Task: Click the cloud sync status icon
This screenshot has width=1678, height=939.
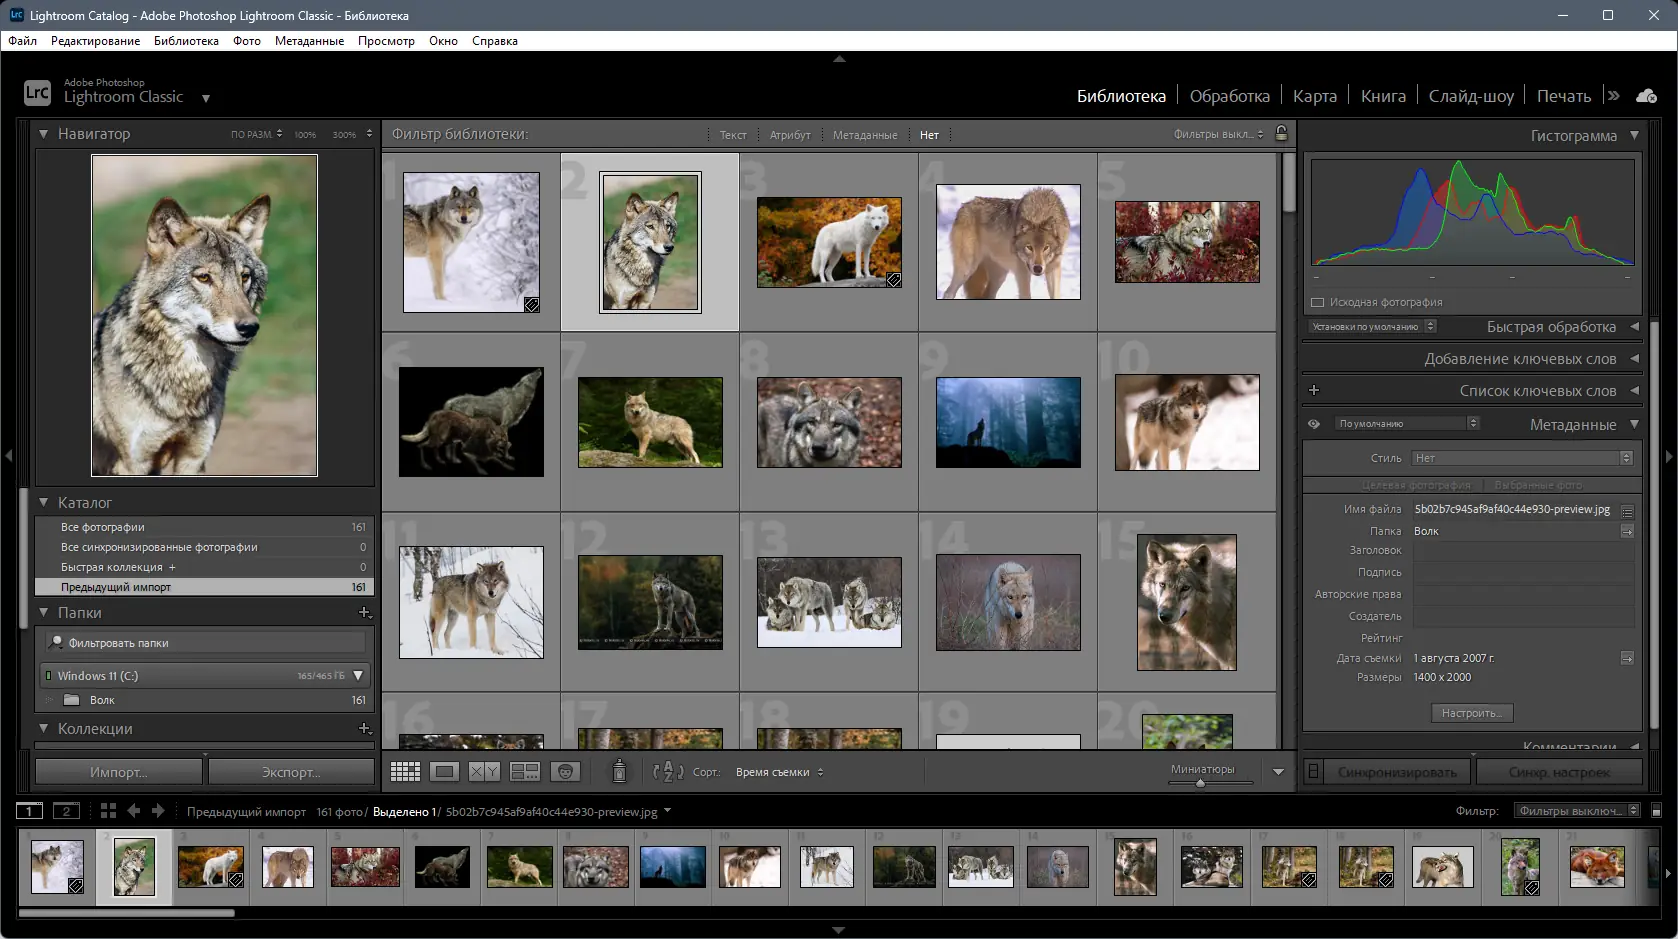Action: 1646,96
